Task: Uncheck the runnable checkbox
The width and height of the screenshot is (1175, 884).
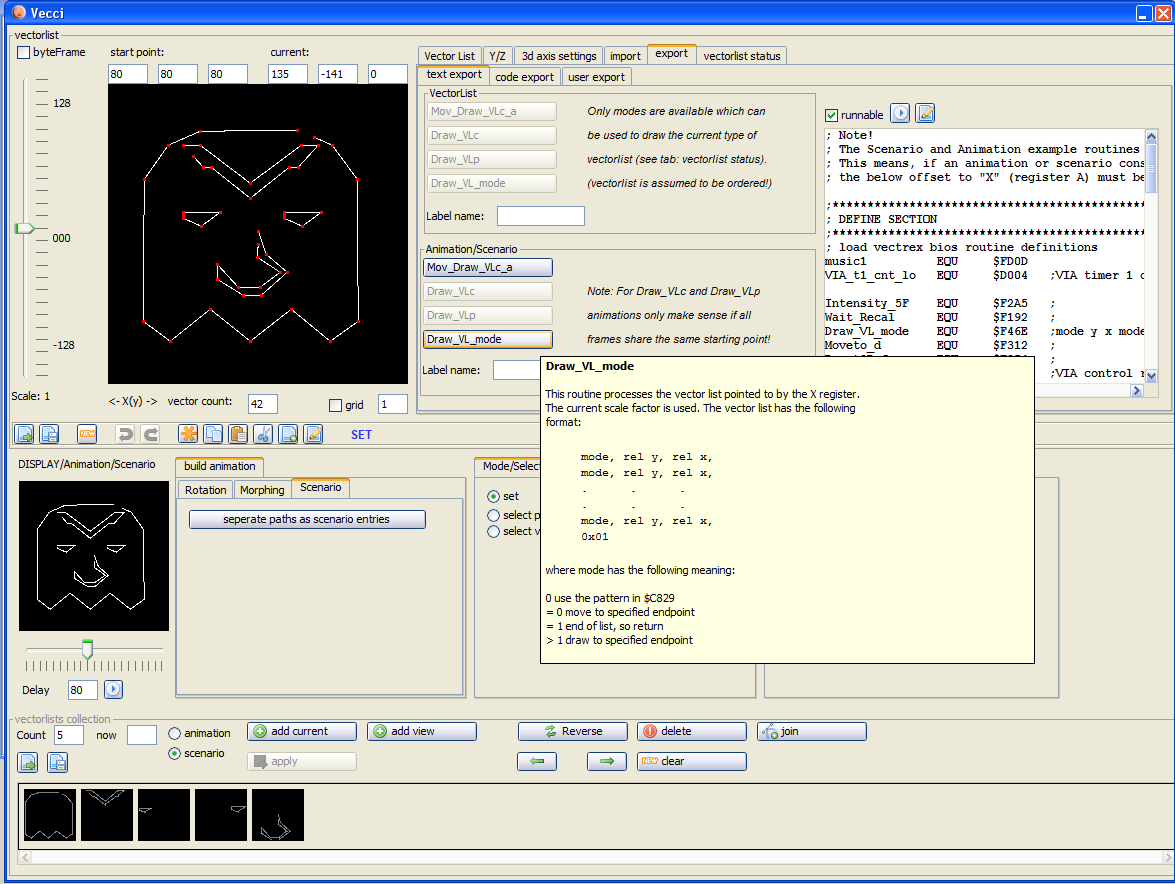Action: (831, 115)
